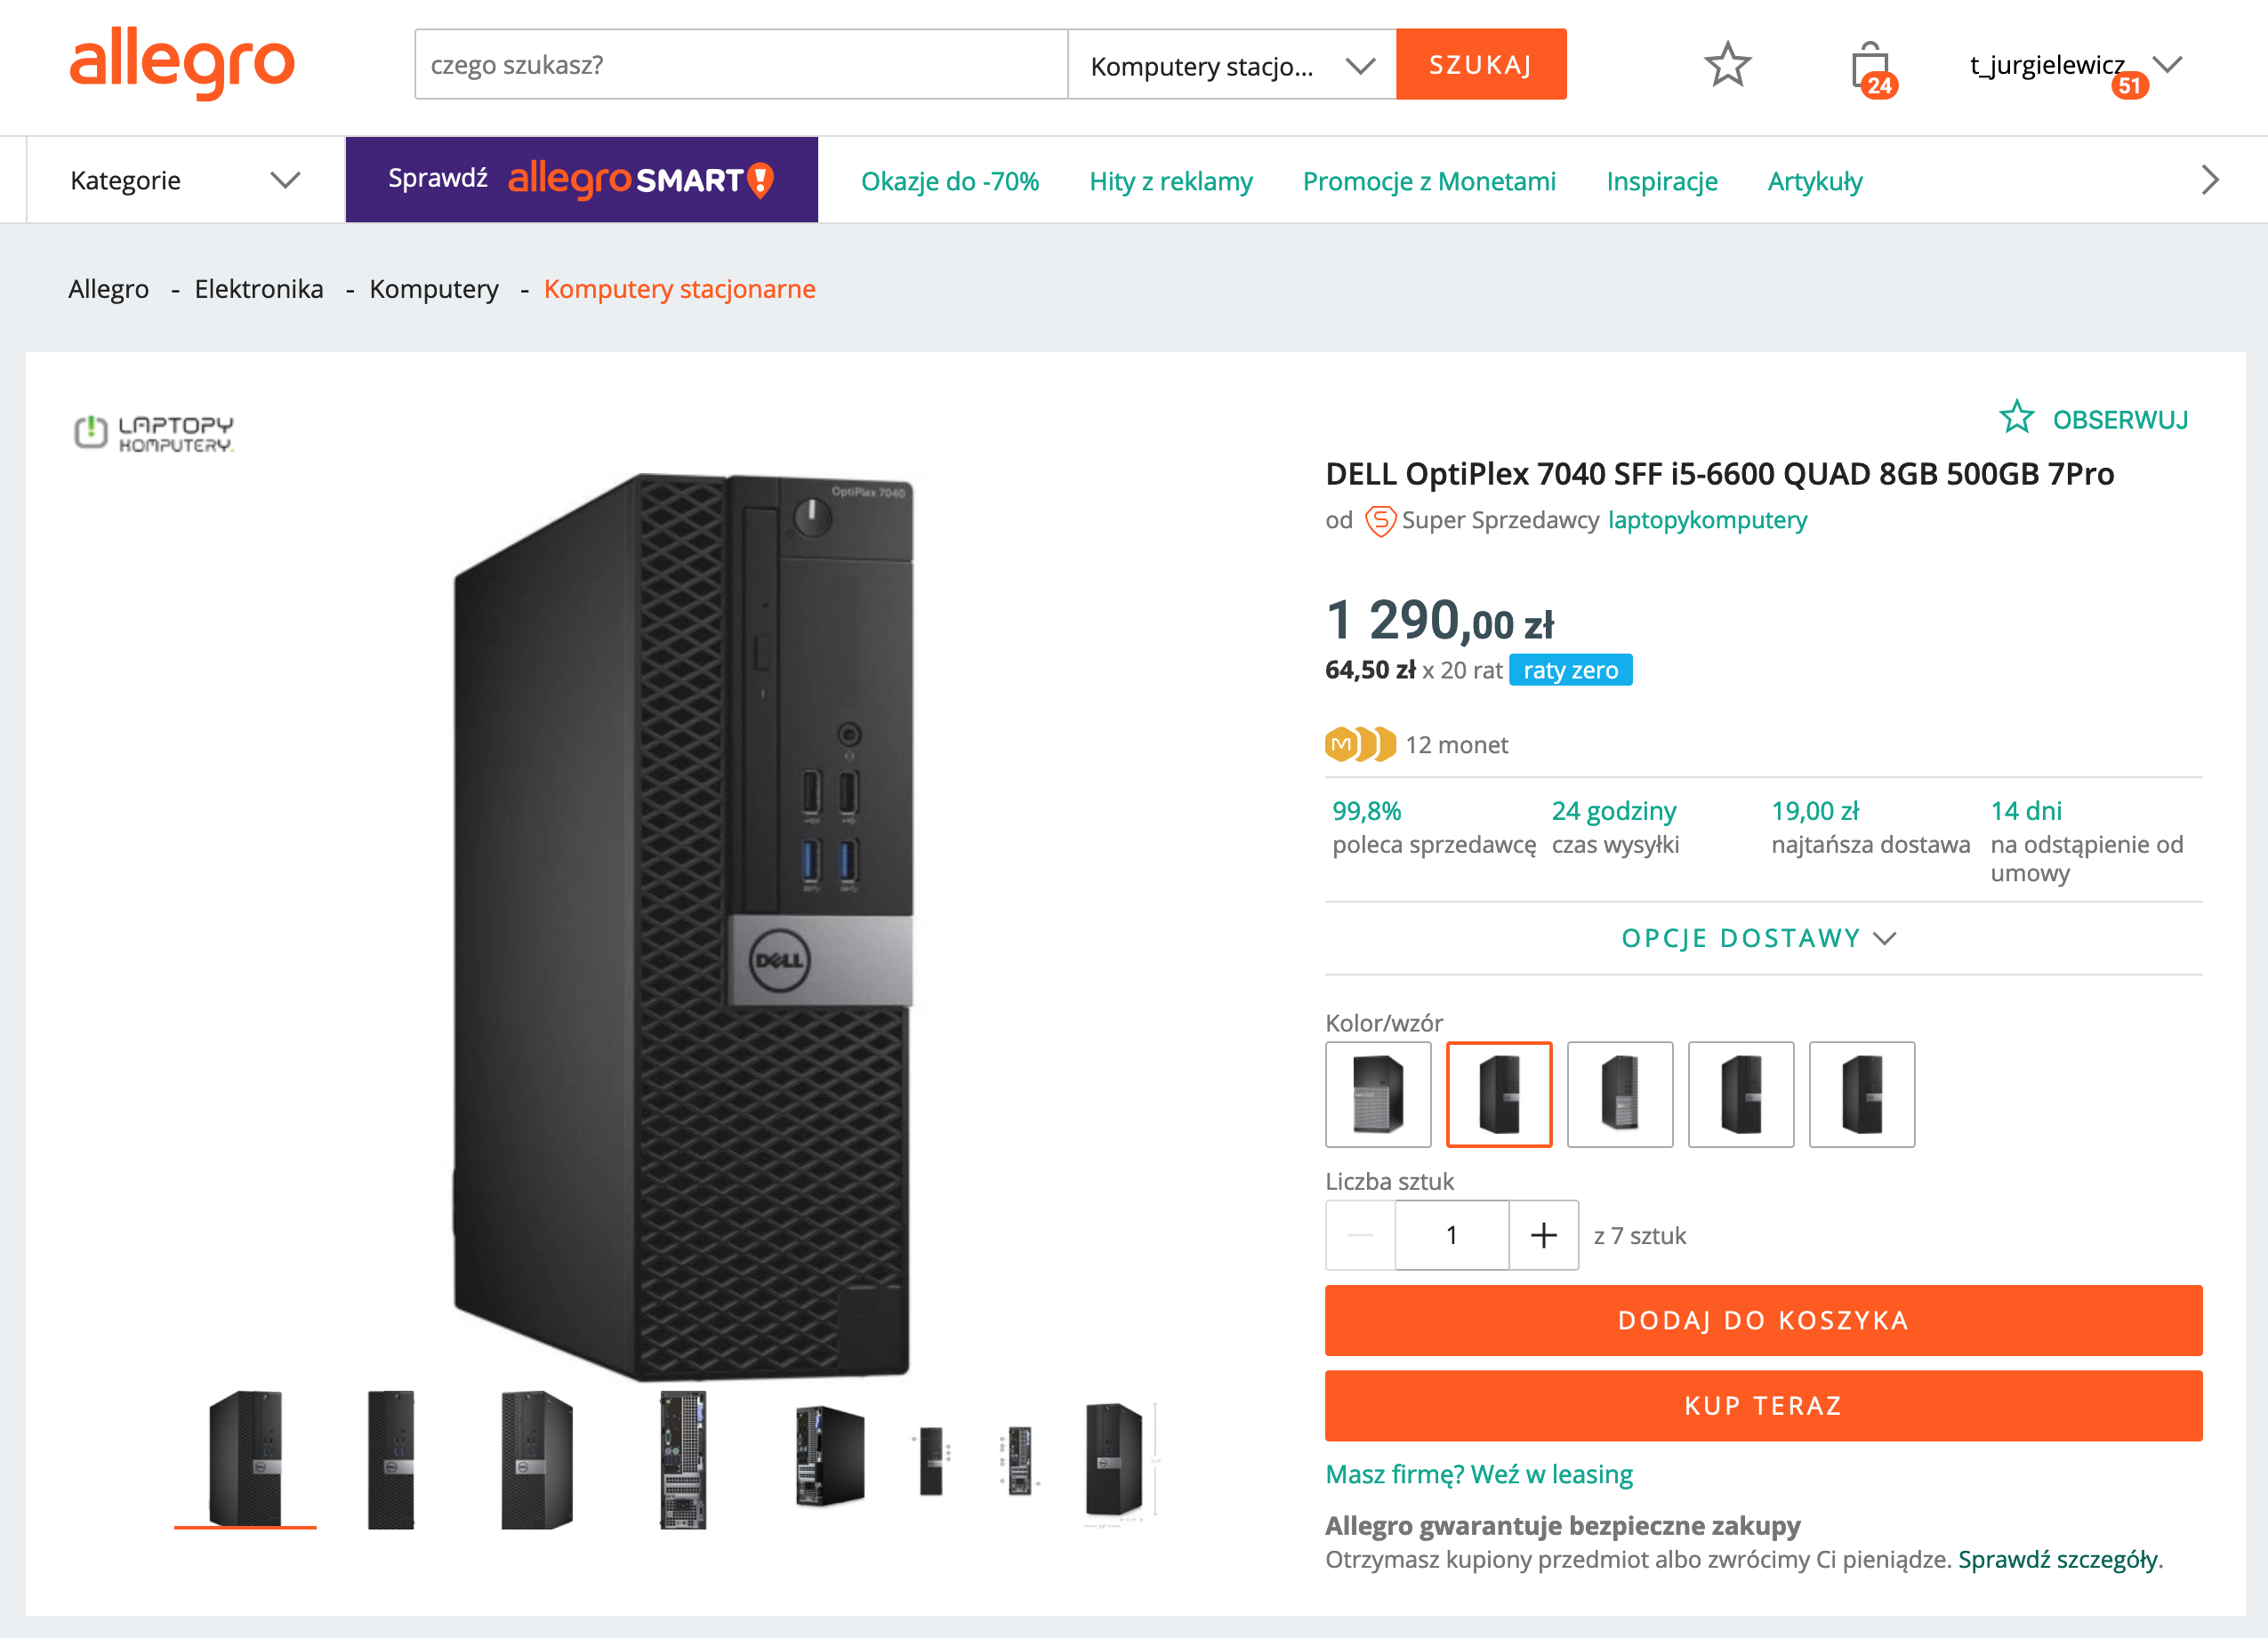Click the Allegro Smart banner
This screenshot has height=1638, width=2268.
581,180
